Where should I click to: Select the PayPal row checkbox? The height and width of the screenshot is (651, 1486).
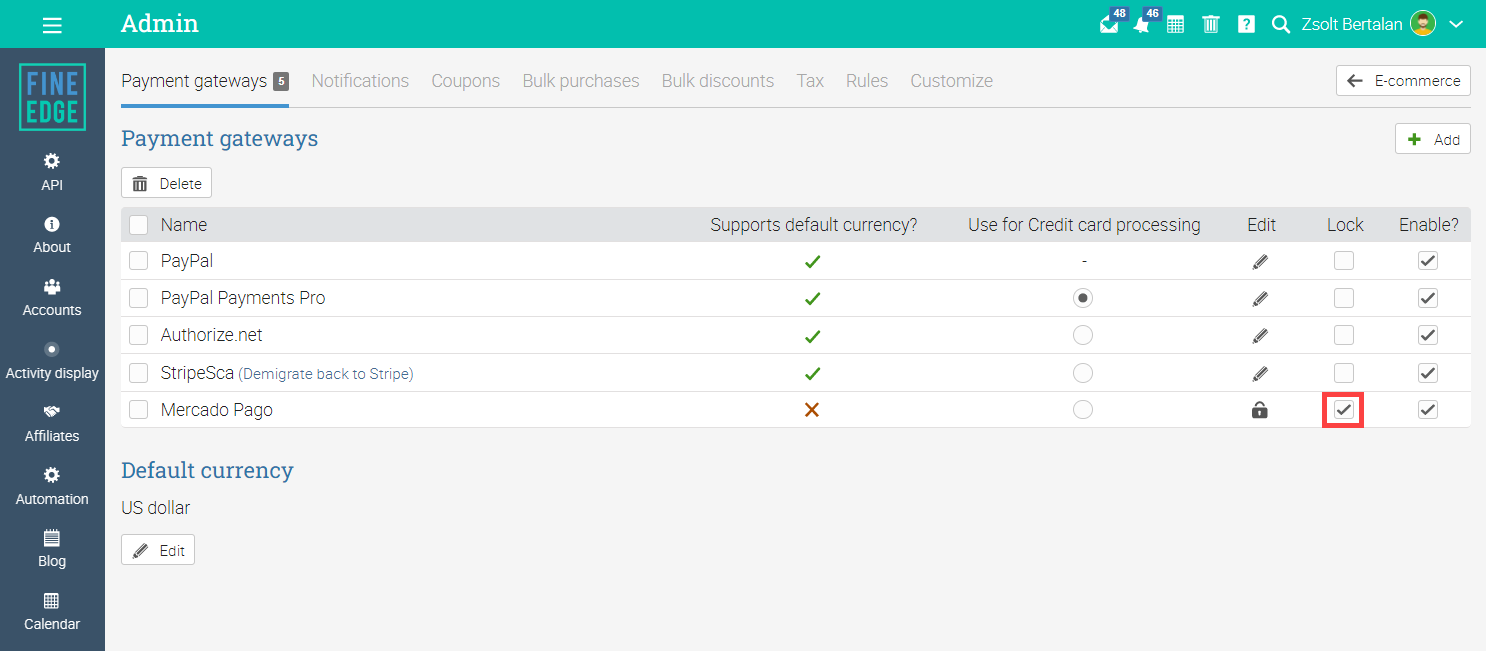point(139,261)
